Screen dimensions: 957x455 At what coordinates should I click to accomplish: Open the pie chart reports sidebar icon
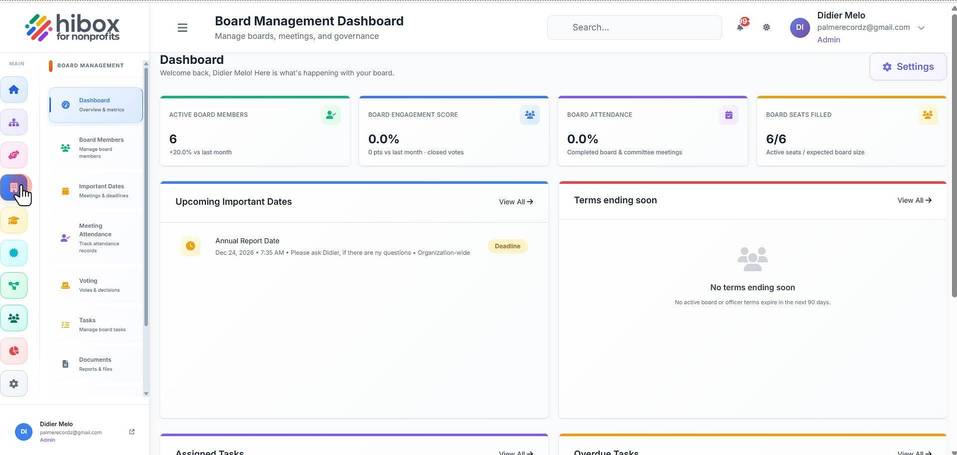pos(13,351)
